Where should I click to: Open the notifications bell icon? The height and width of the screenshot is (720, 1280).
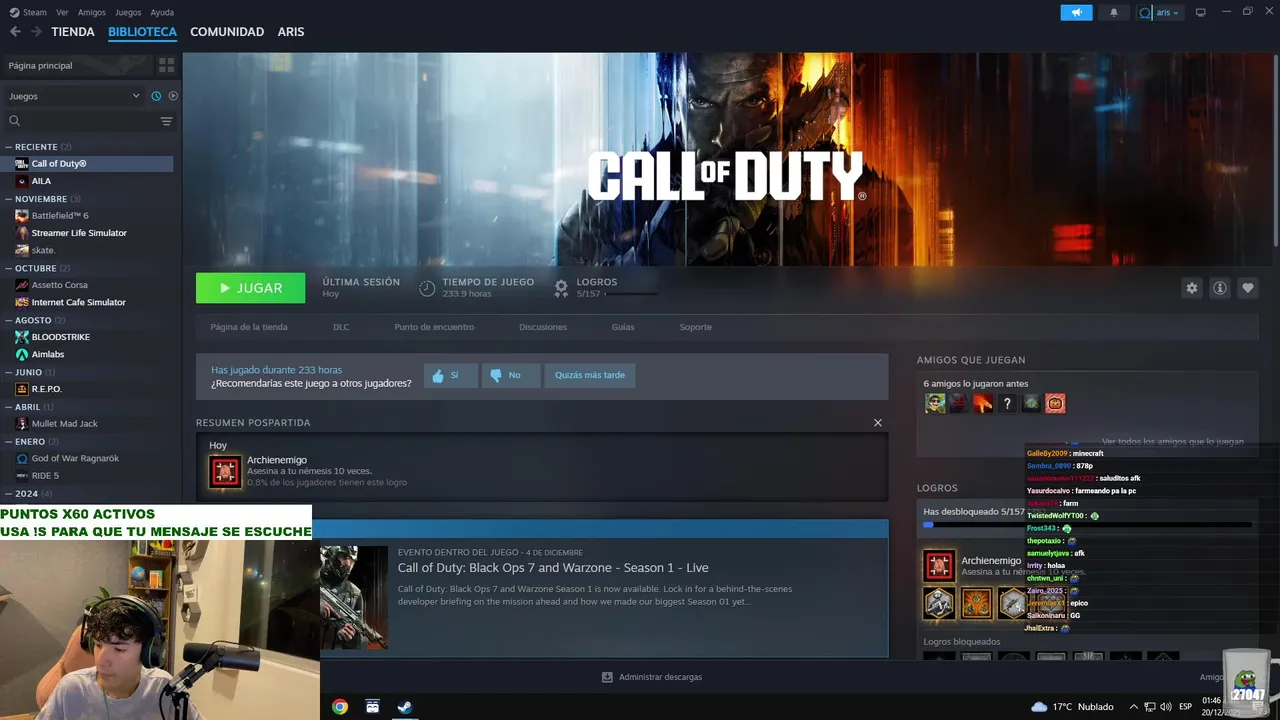1114,12
